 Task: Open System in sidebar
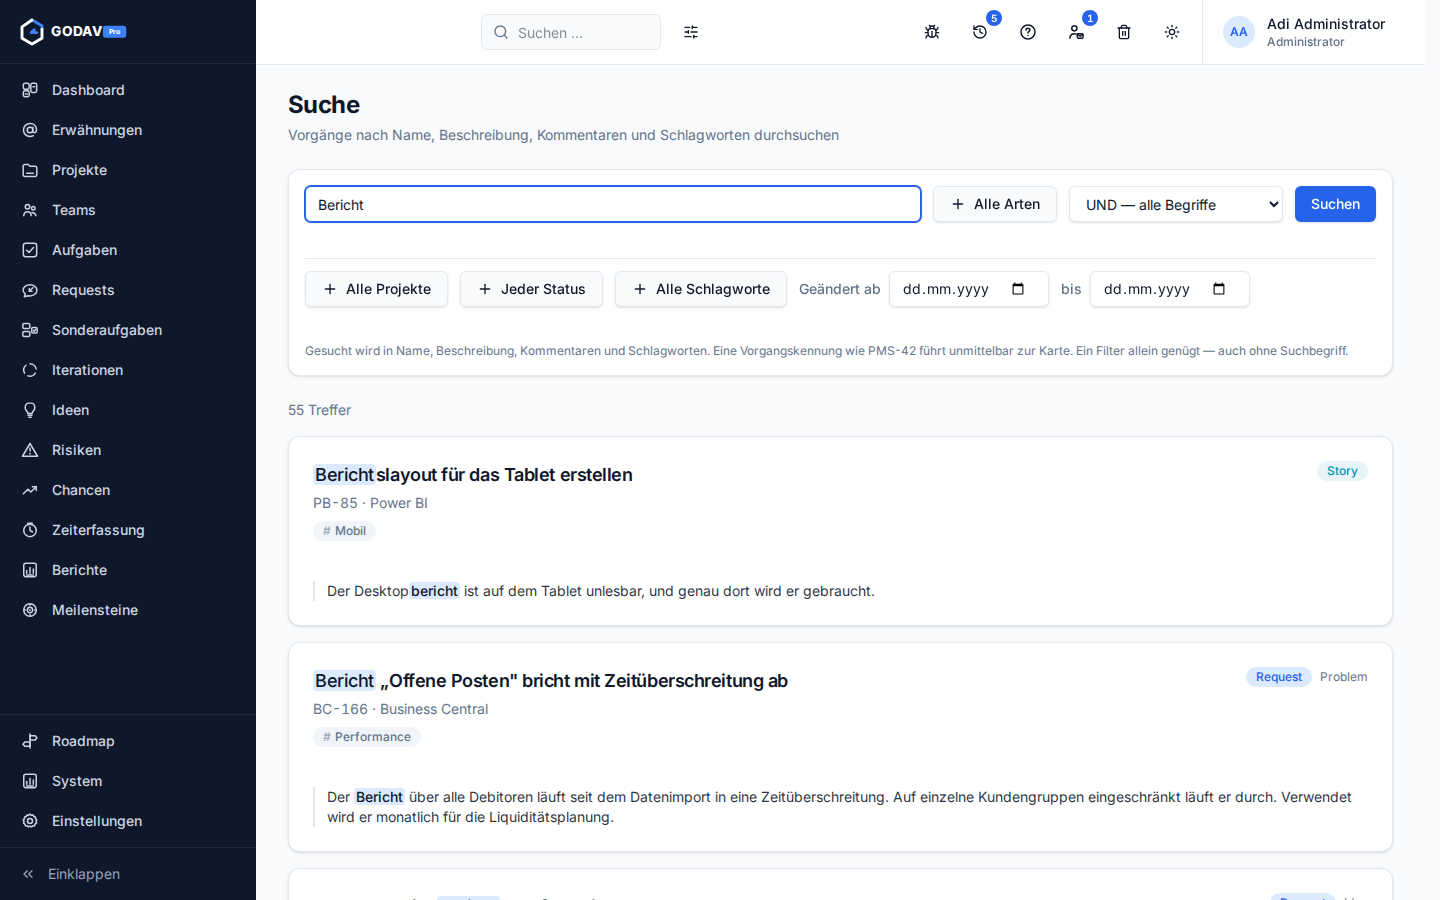point(128,781)
